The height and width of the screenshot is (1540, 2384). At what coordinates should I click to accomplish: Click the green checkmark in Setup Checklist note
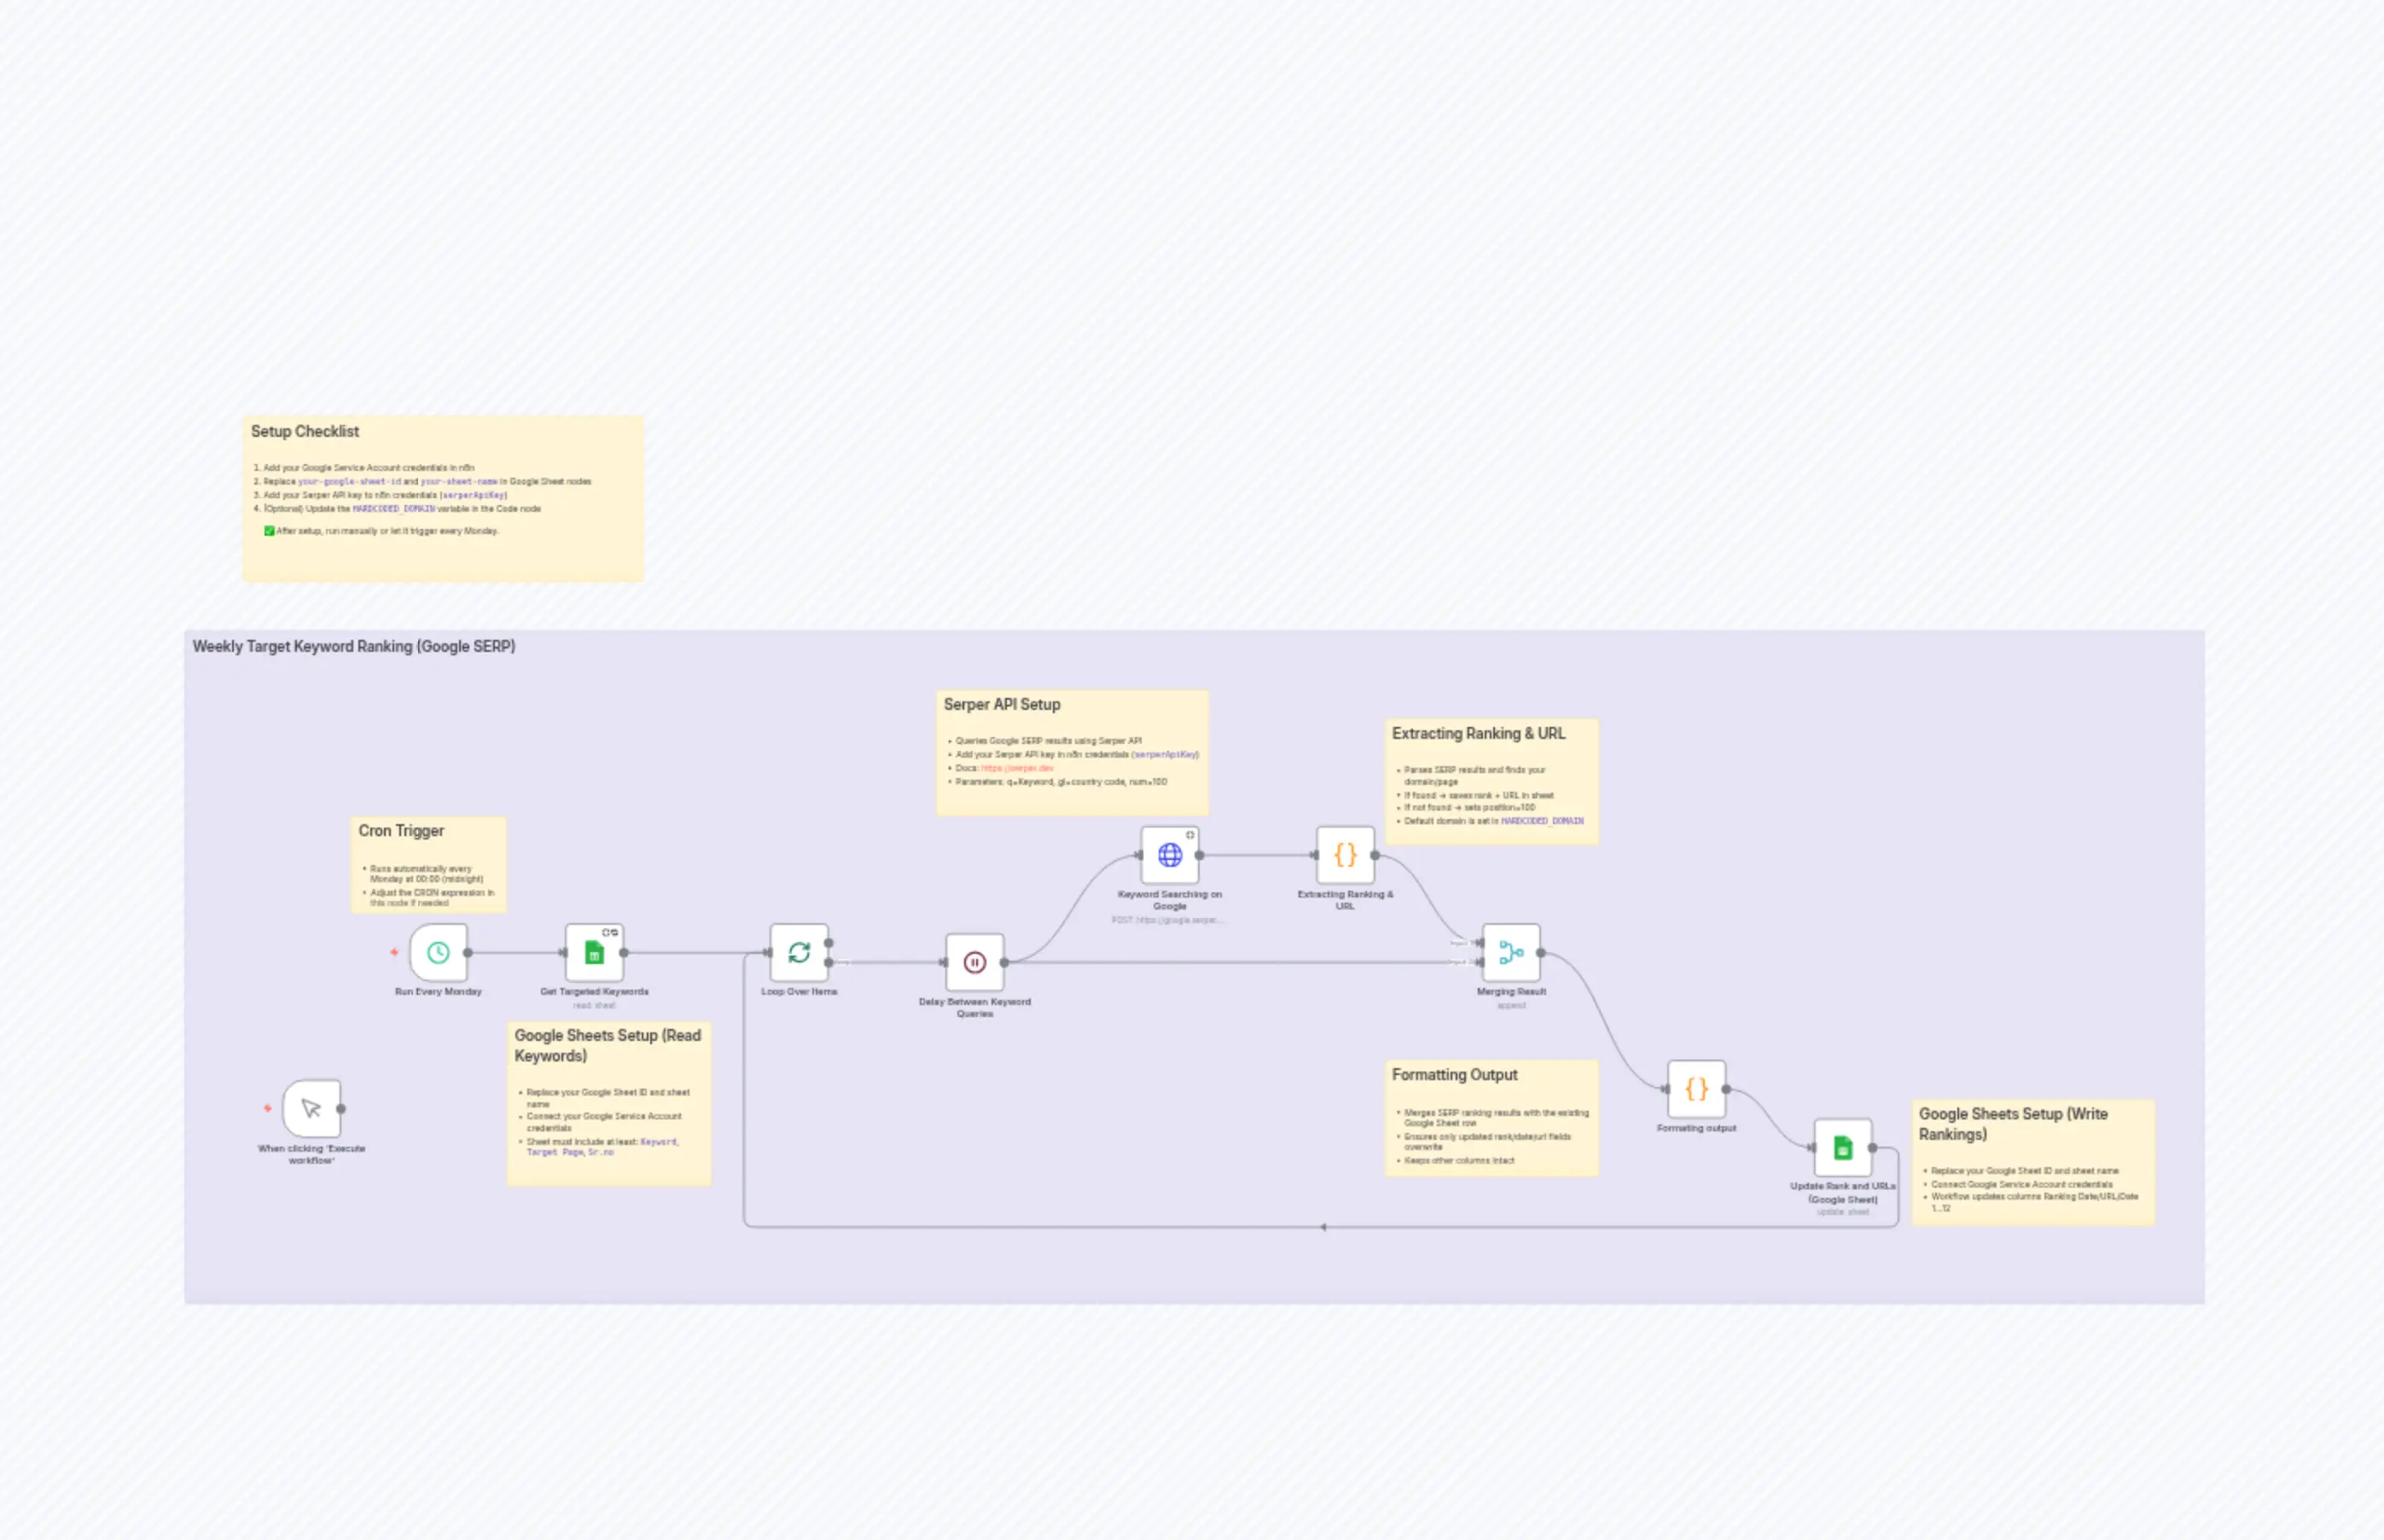coord(268,531)
